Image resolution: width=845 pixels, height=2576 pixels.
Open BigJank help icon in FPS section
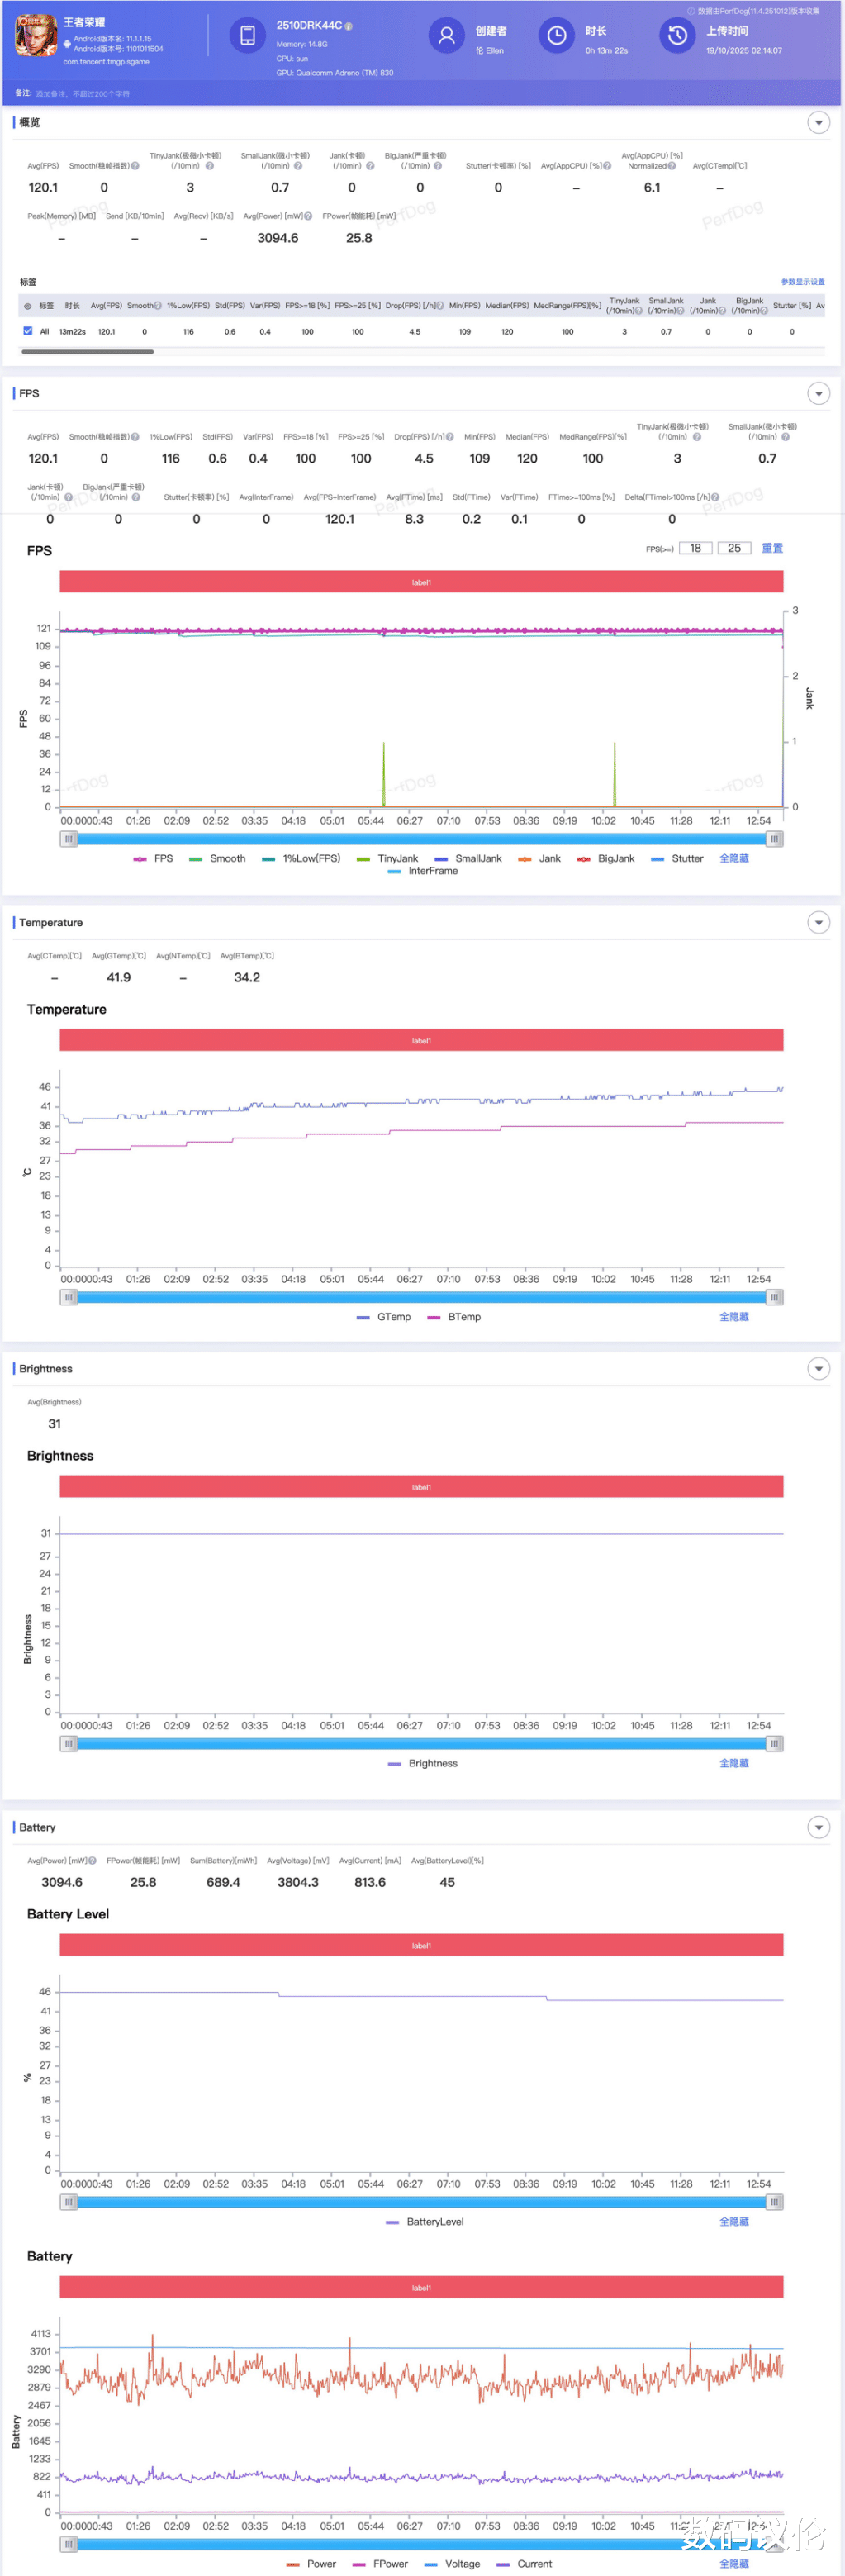(x=136, y=497)
